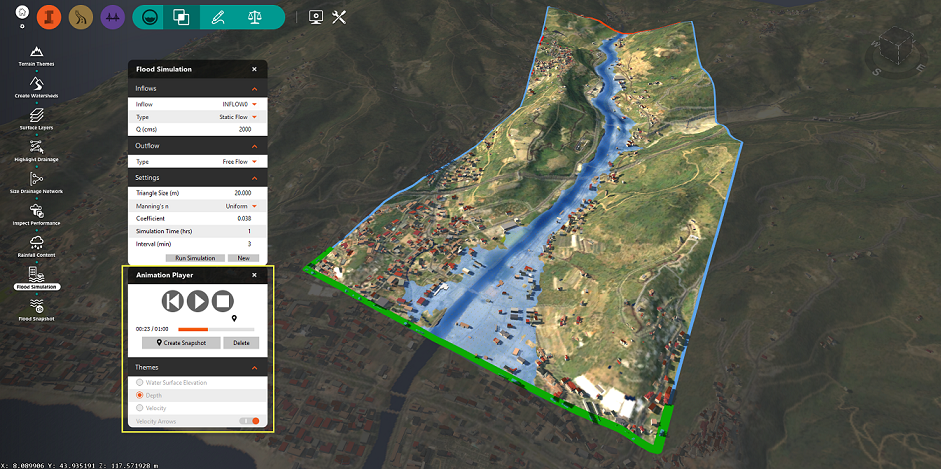Open the purple bridge design tools icon

click(x=112, y=18)
